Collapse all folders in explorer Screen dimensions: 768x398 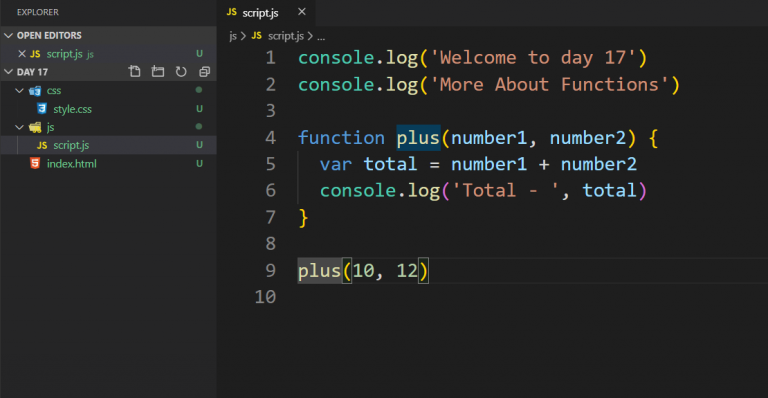click(x=204, y=71)
